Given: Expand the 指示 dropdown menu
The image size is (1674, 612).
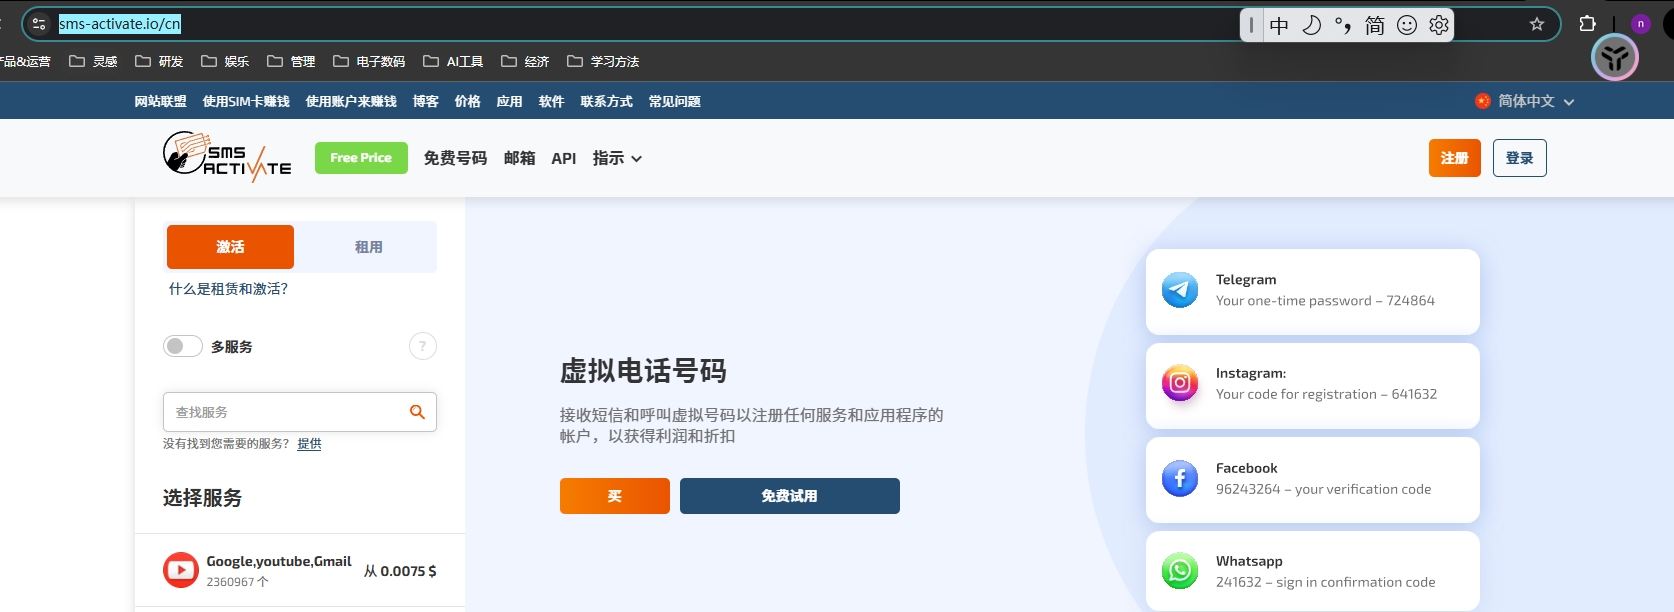Looking at the screenshot, I should click(617, 158).
